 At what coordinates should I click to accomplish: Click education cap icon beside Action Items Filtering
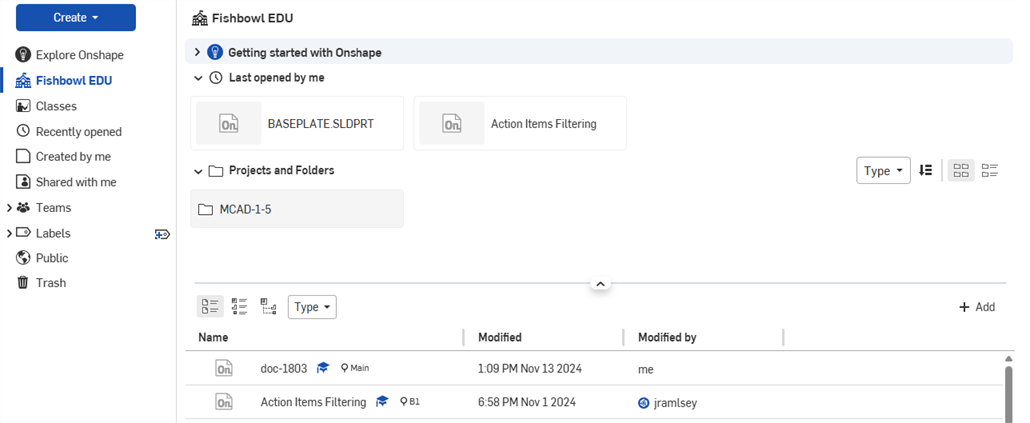[x=382, y=402]
